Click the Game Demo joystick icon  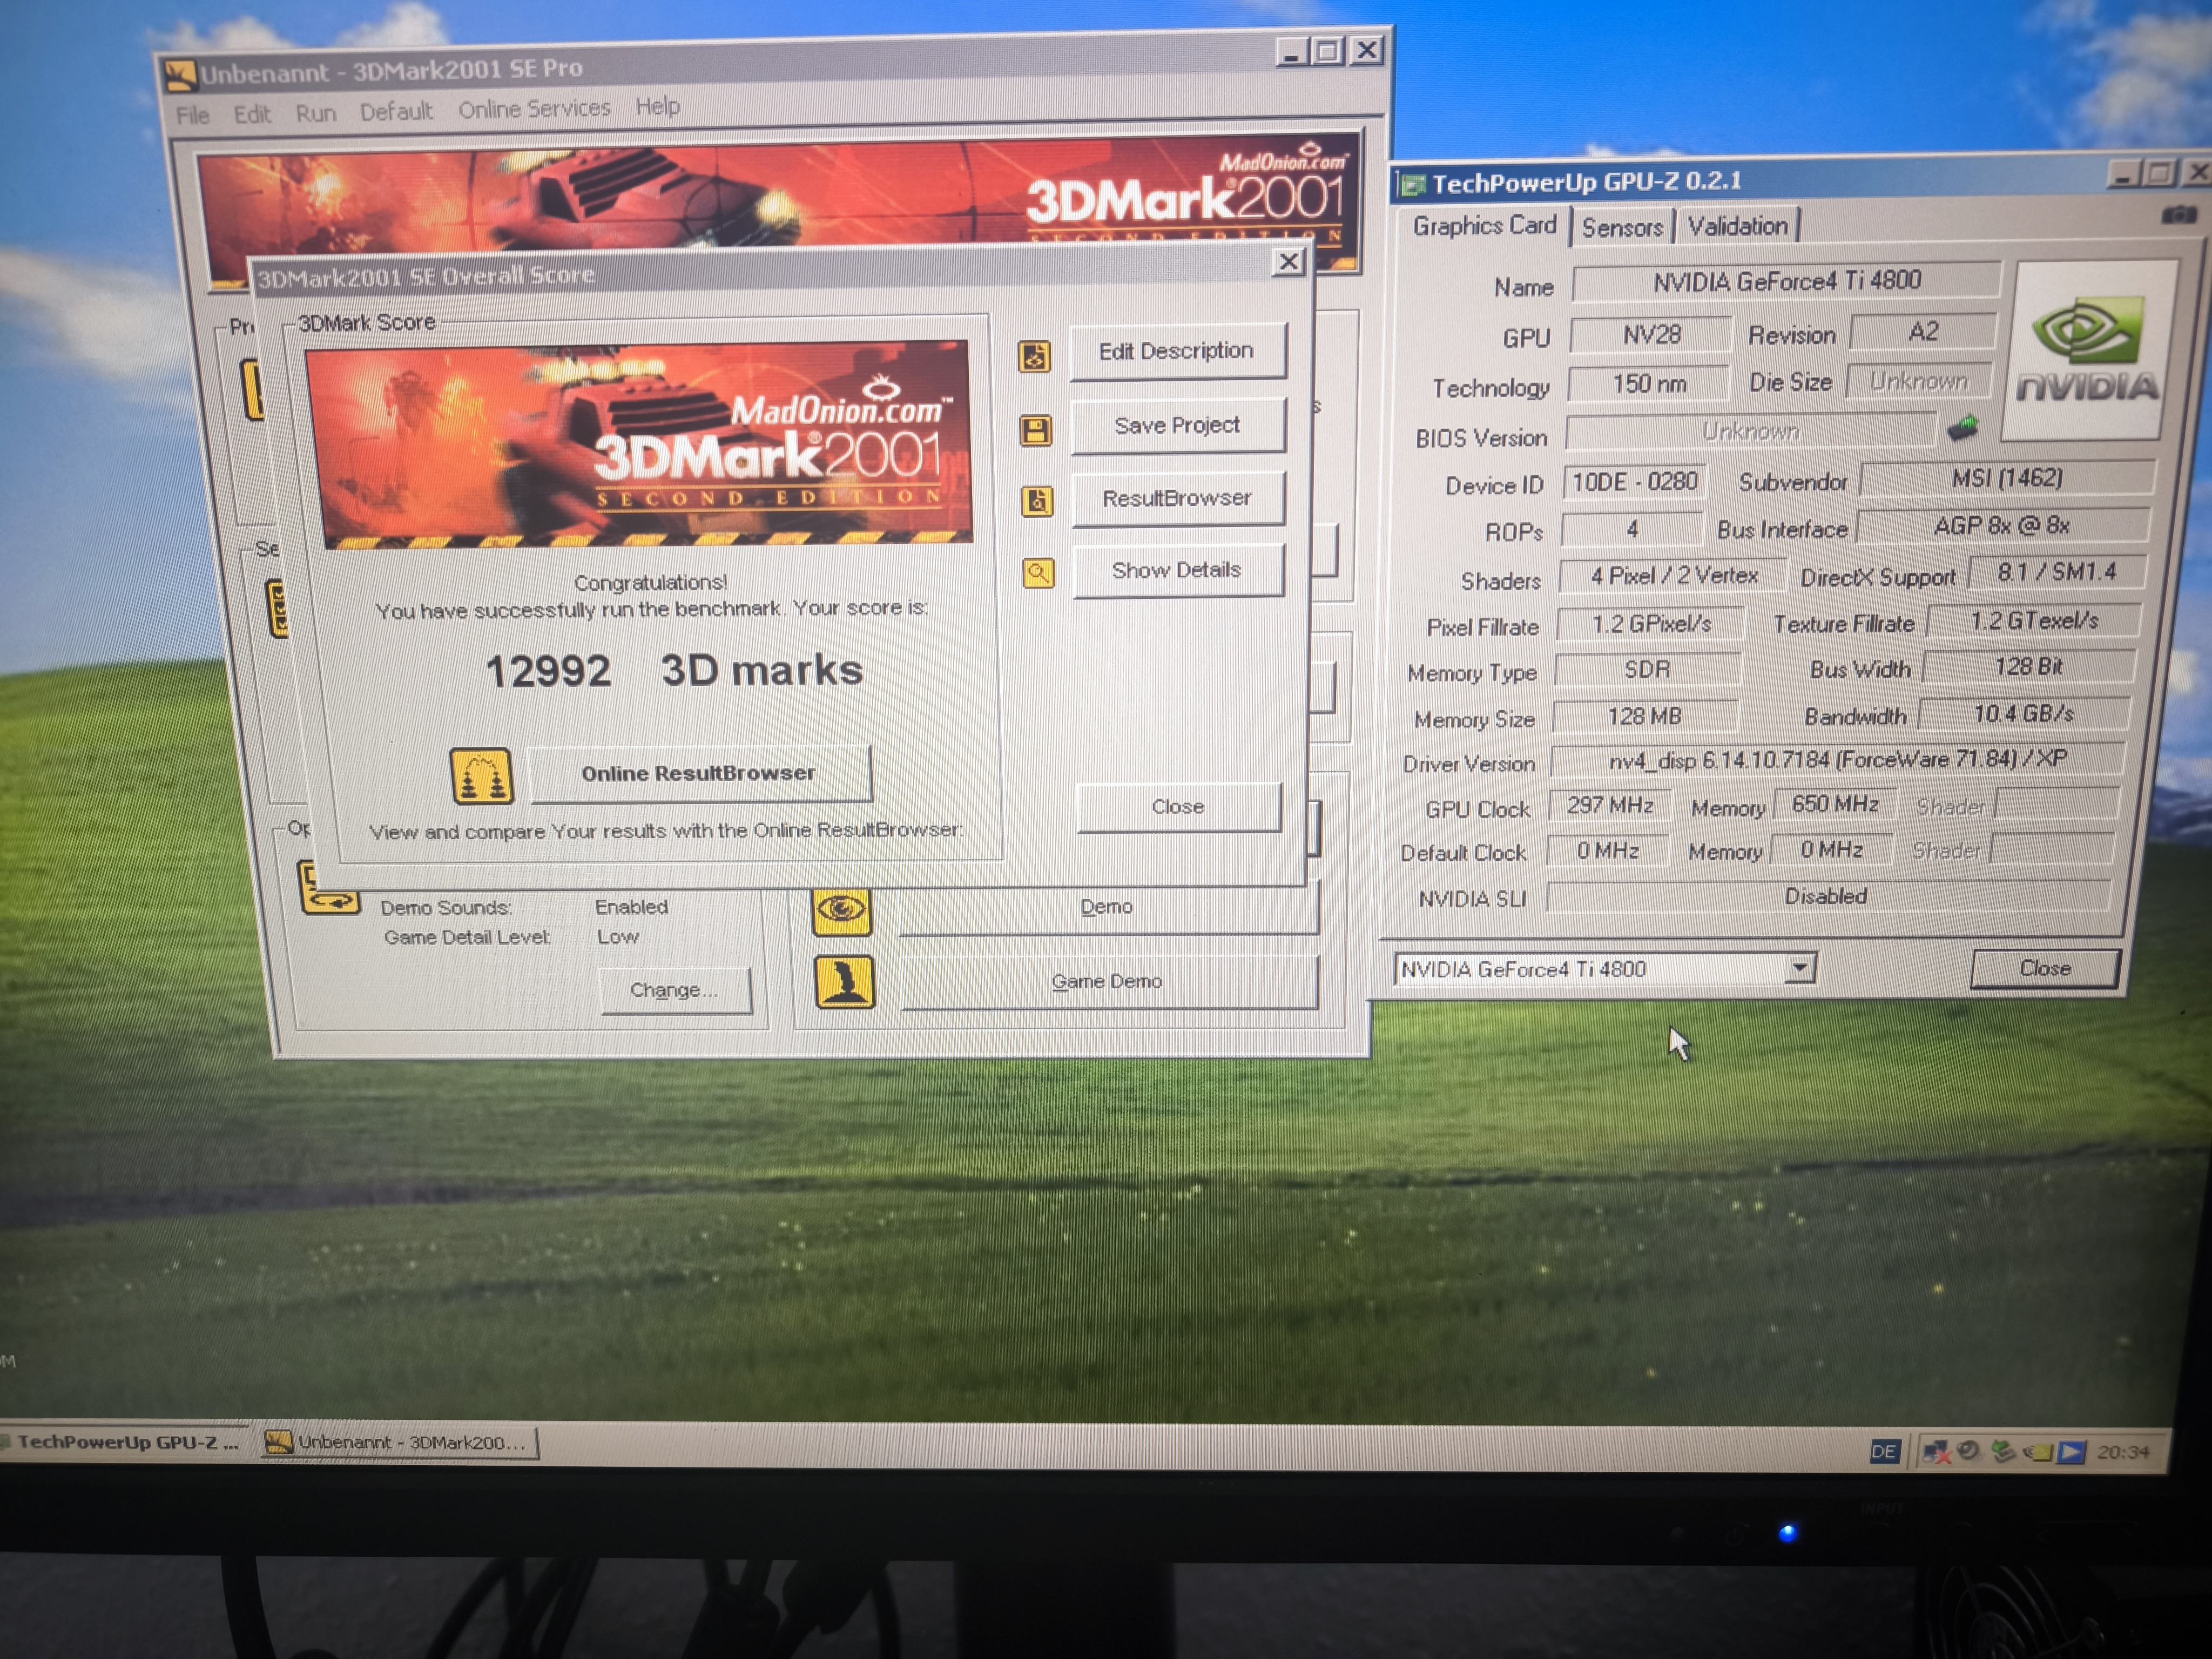[844, 982]
